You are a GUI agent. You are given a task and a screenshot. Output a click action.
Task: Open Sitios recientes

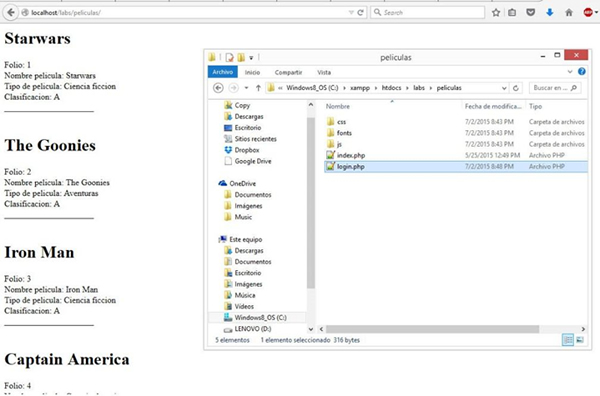click(255, 139)
